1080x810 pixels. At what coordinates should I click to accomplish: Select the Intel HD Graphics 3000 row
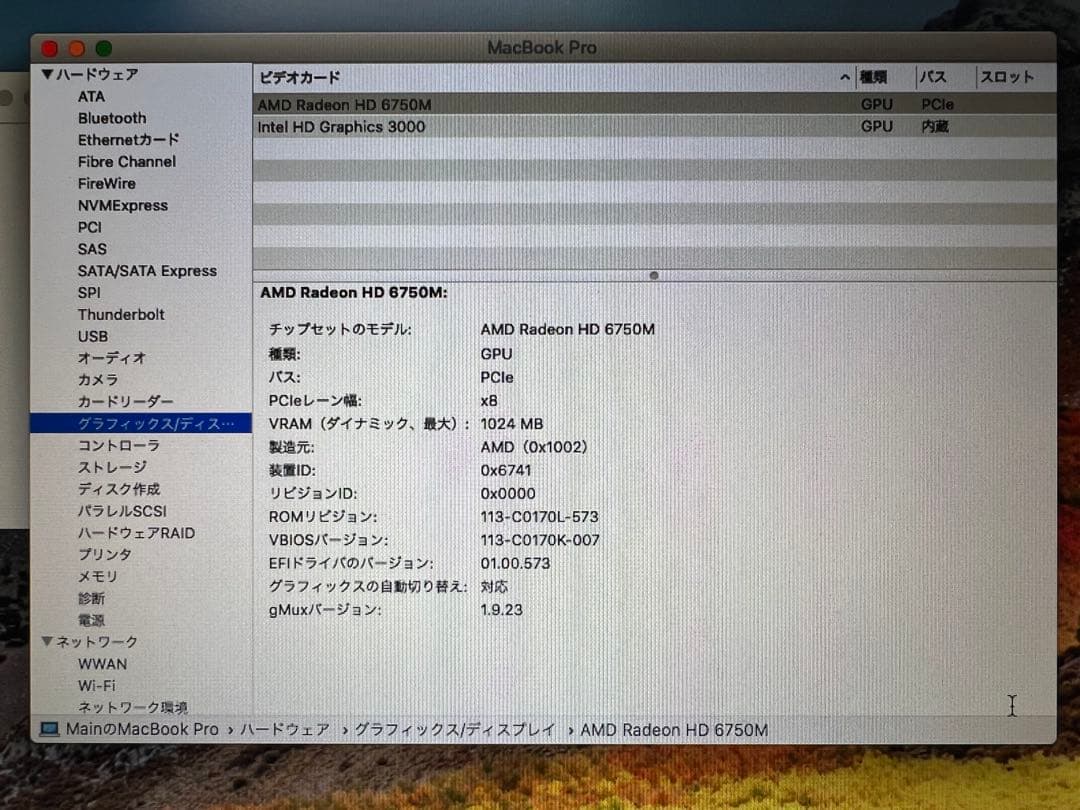tap(343, 127)
